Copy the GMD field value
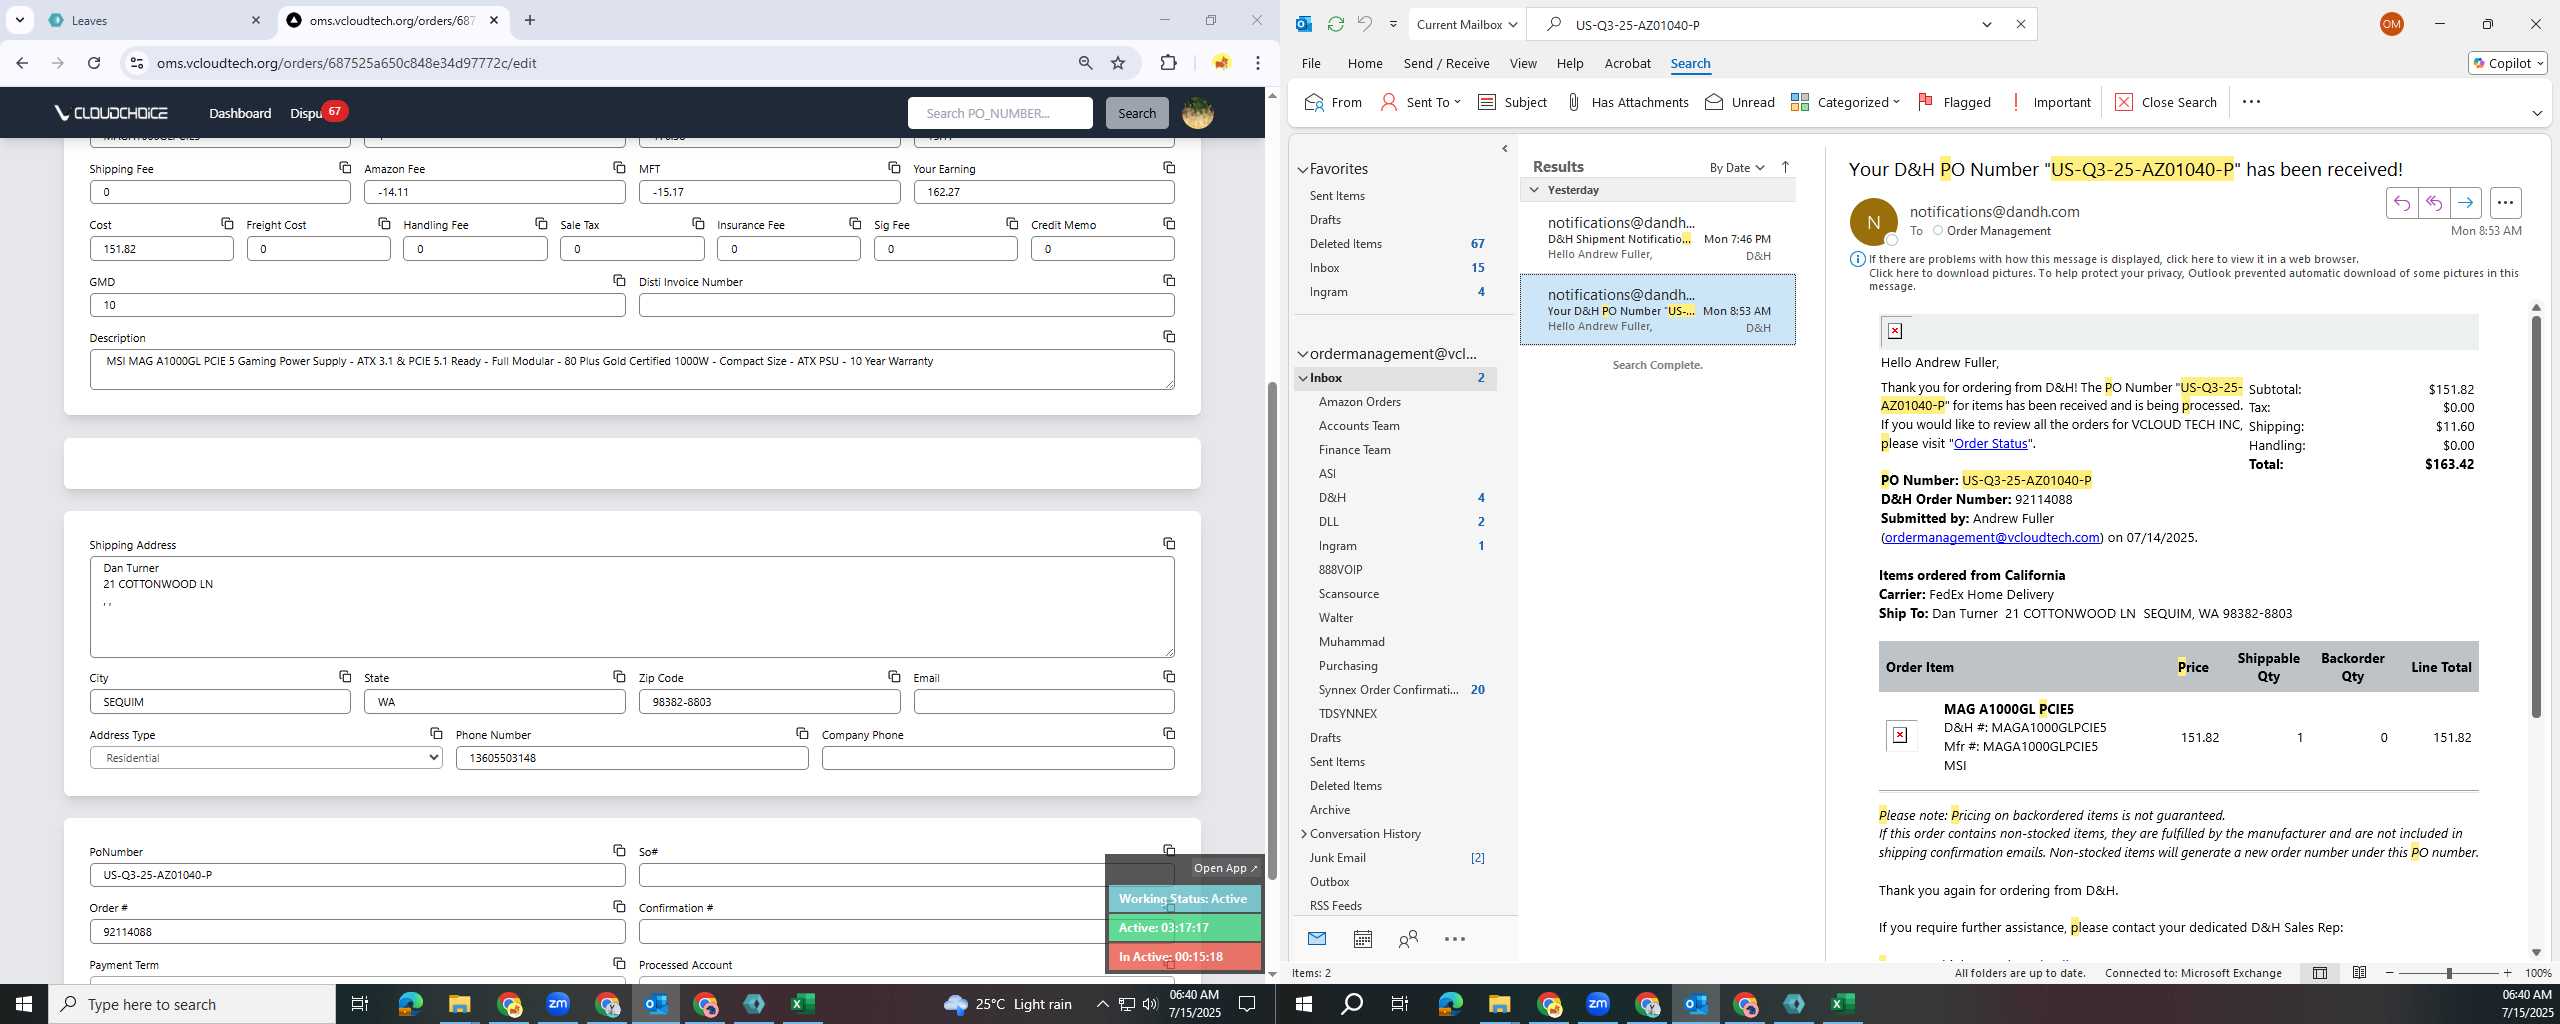The height and width of the screenshot is (1024, 2560). tap(619, 281)
